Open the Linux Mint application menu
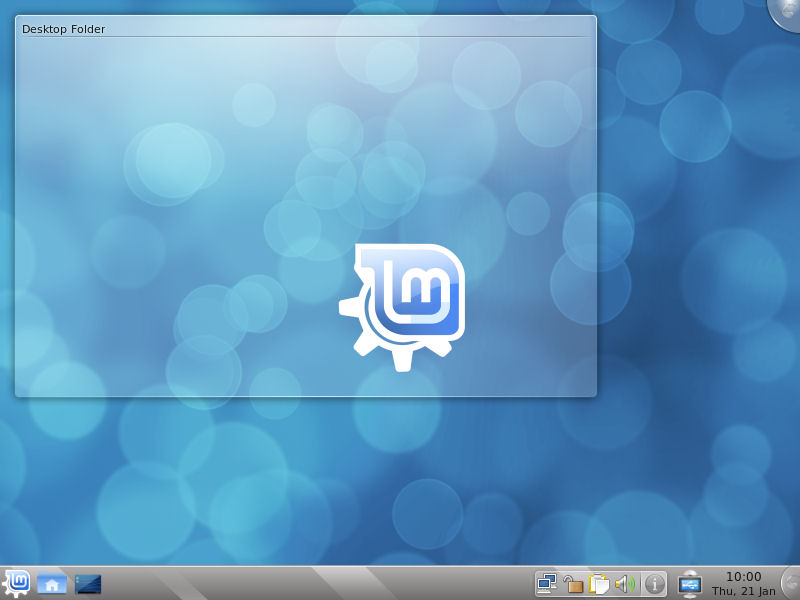Screen dimensions: 800x600 (17, 583)
